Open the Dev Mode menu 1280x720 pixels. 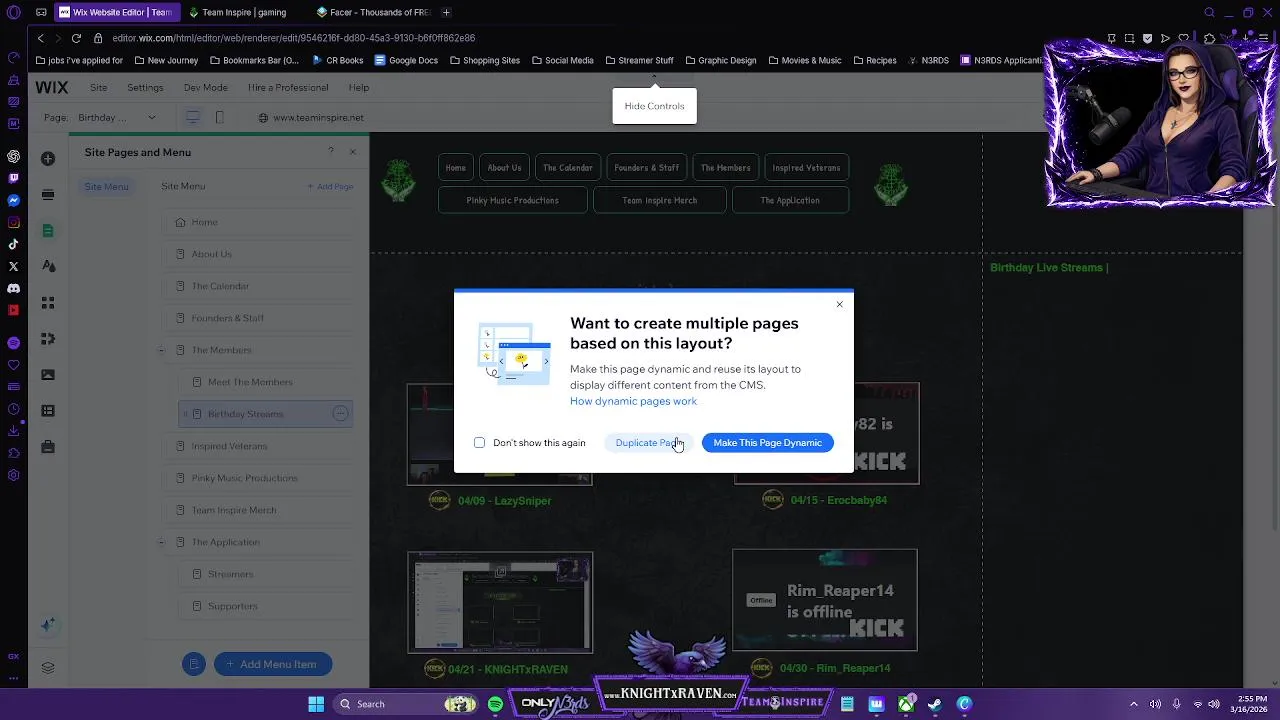pyautogui.click(x=205, y=87)
